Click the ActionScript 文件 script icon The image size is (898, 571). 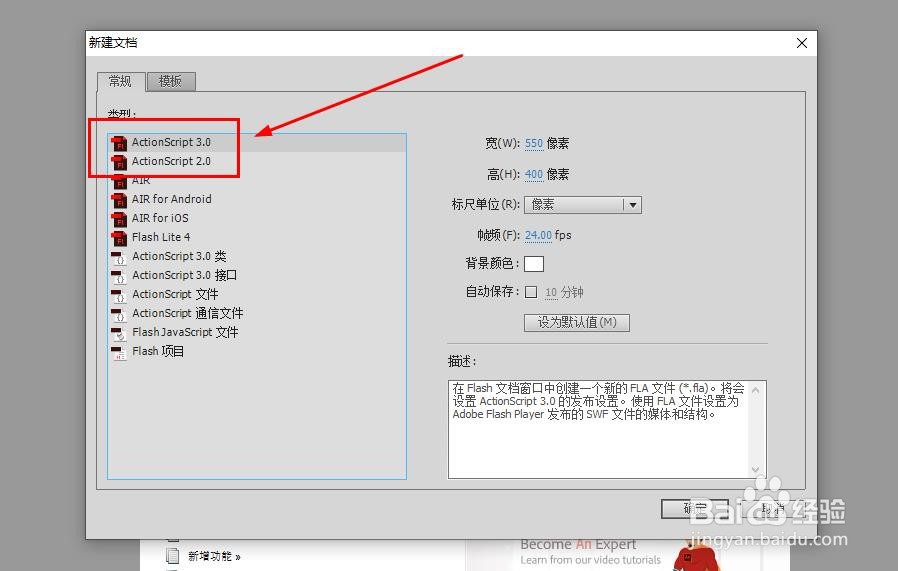click(x=119, y=294)
